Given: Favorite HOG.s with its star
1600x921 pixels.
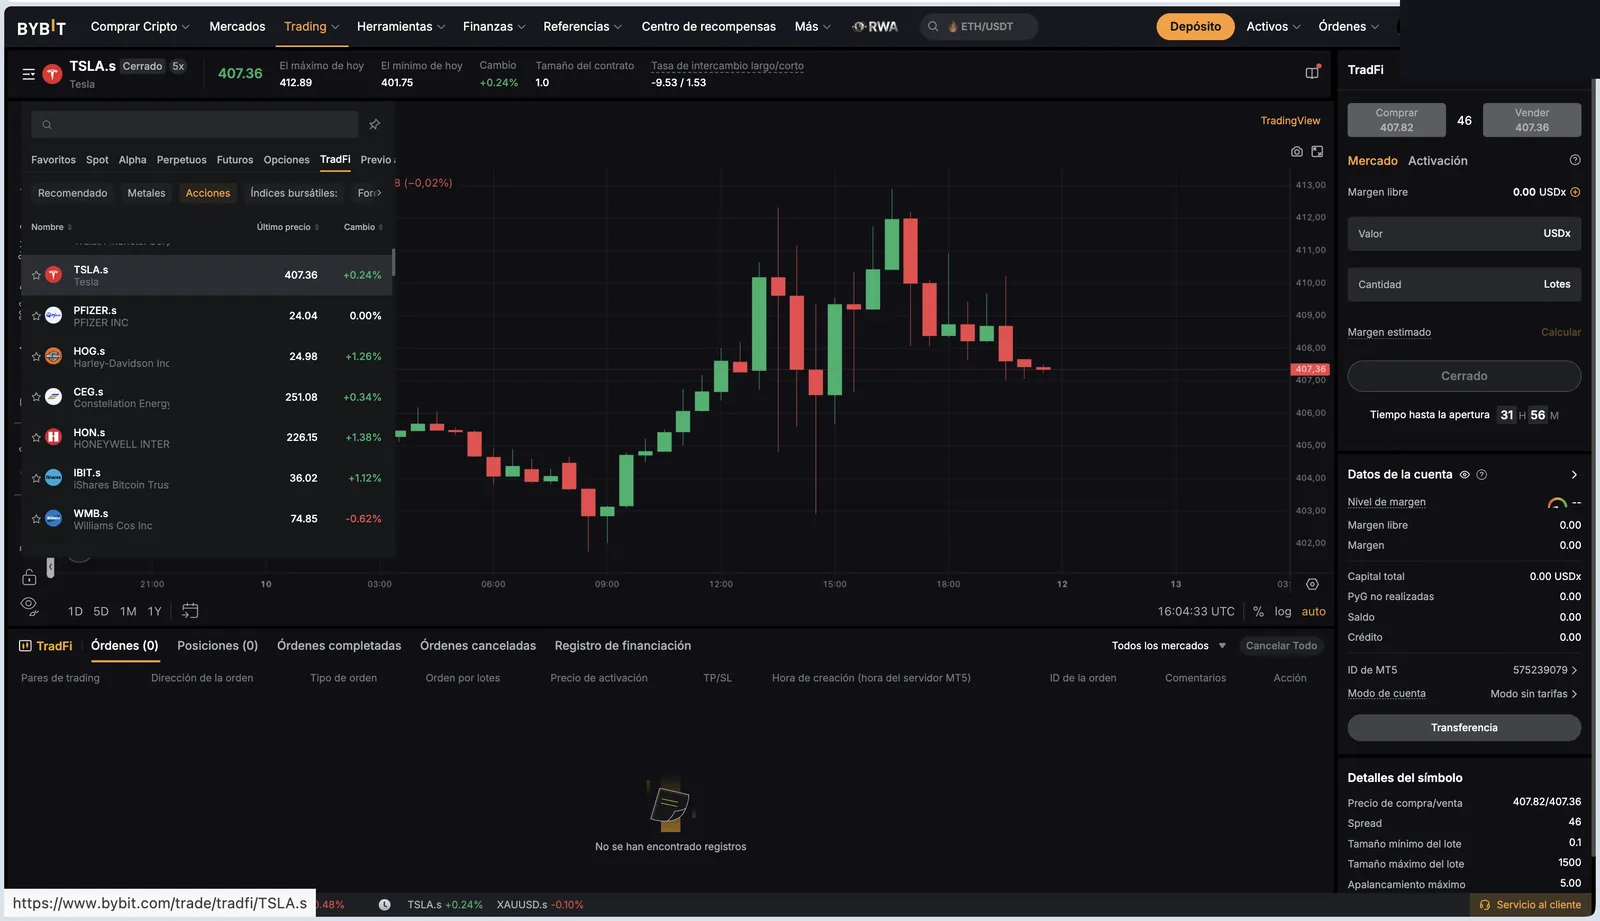Looking at the screenshot, I should click(x=36, y=357).
